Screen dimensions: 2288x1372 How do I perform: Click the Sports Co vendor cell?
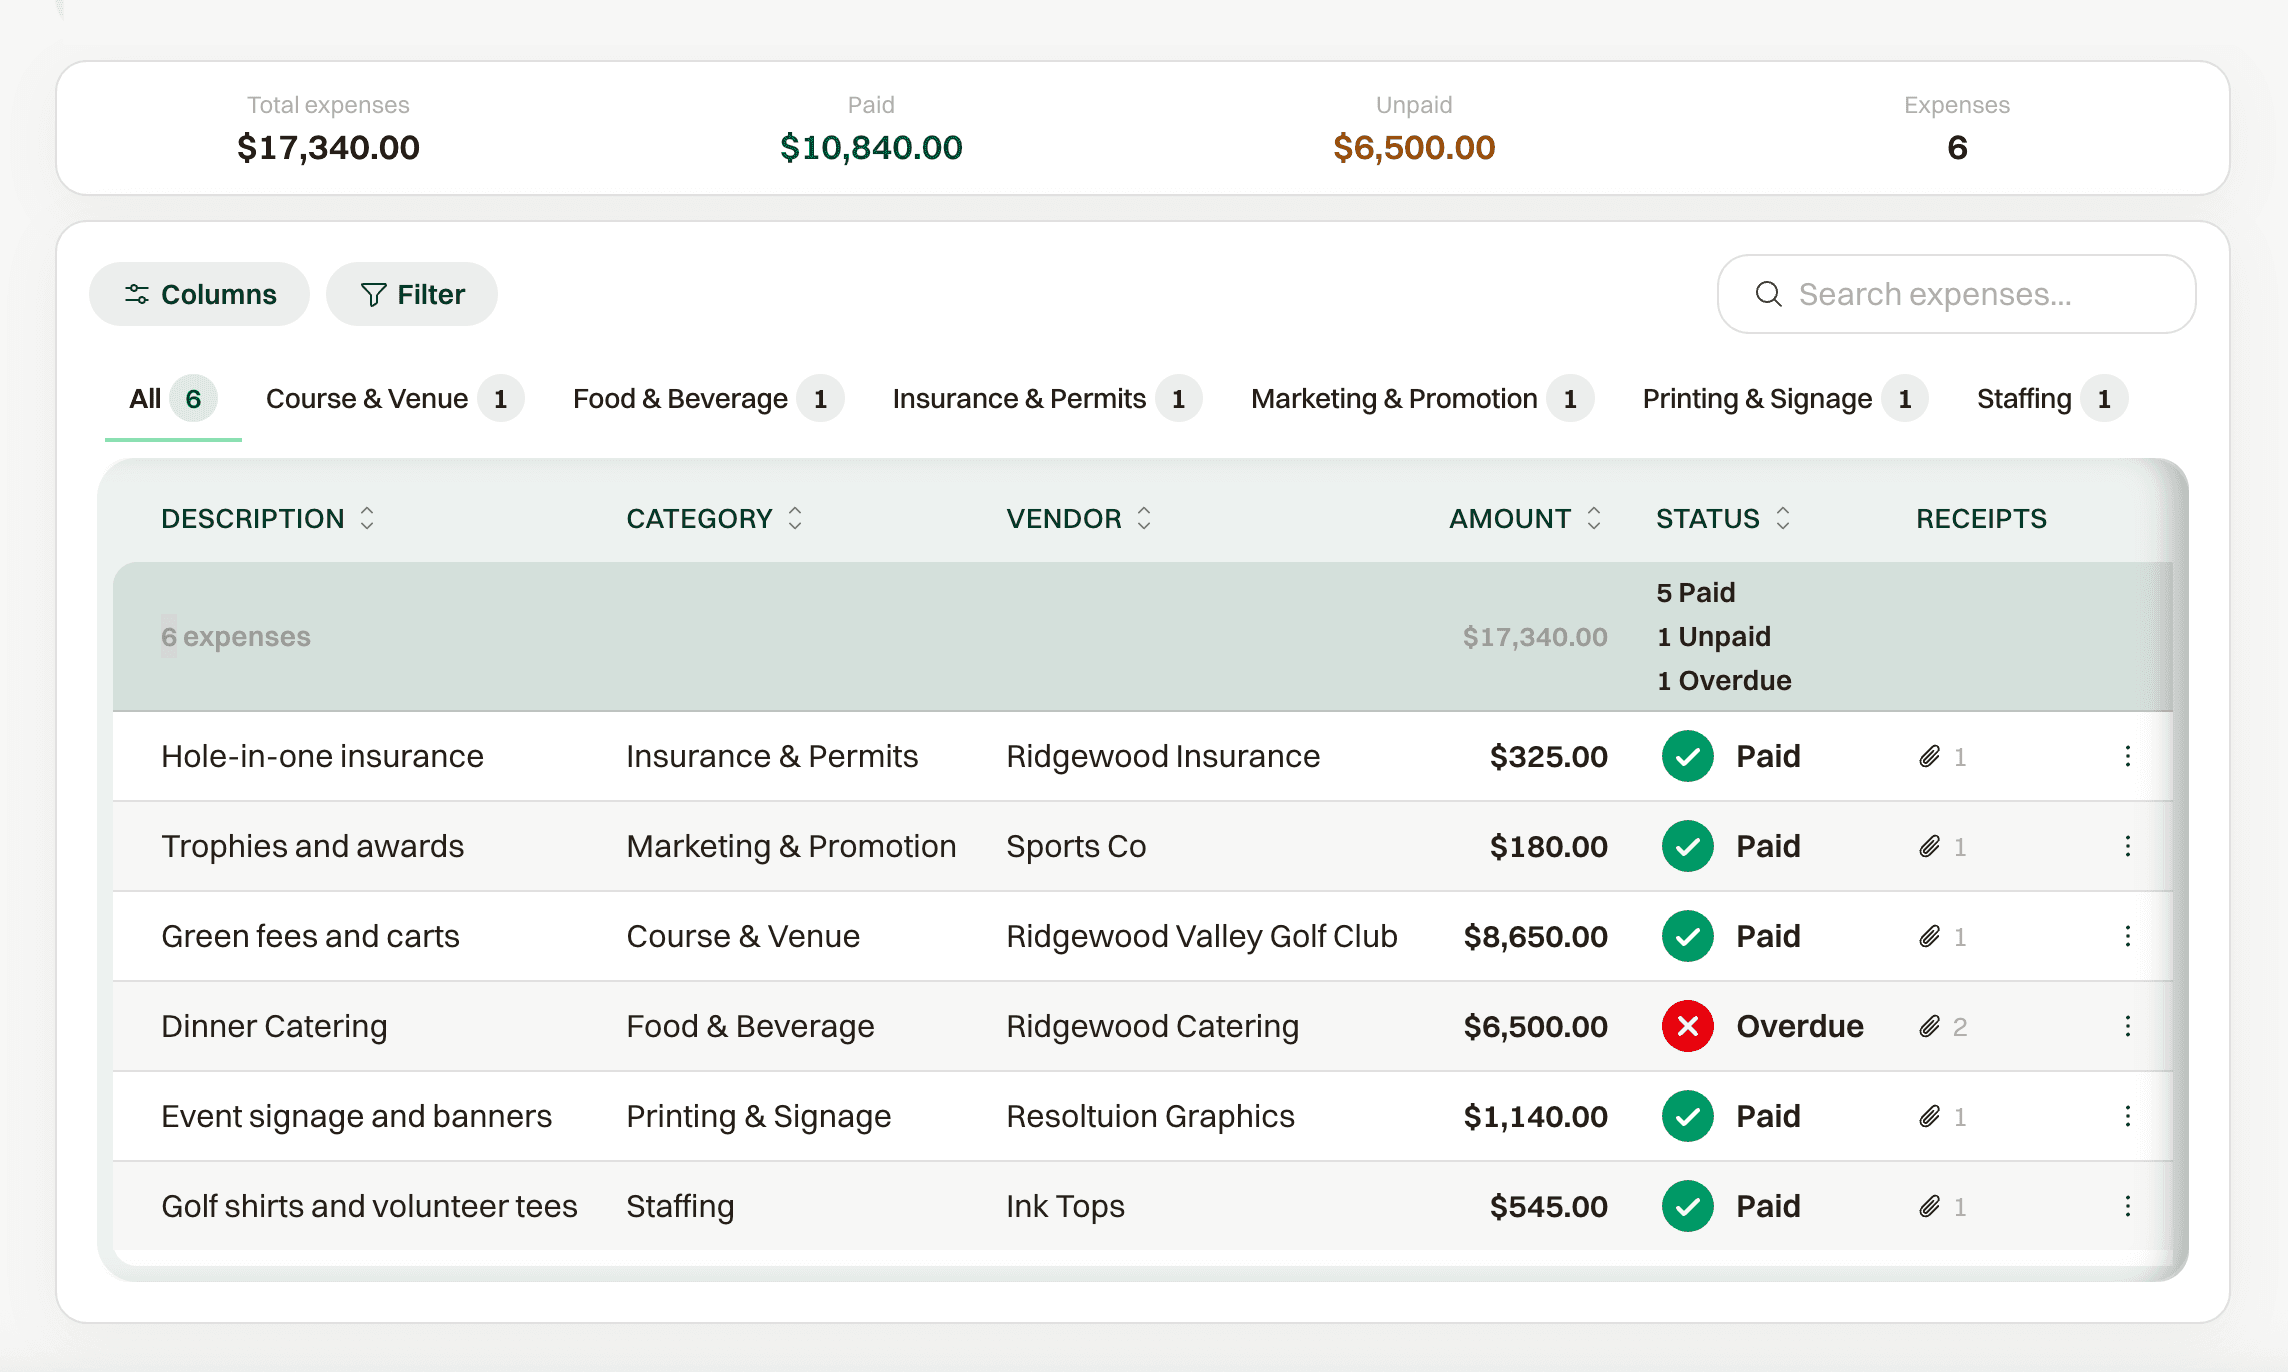click(1076, 847)
